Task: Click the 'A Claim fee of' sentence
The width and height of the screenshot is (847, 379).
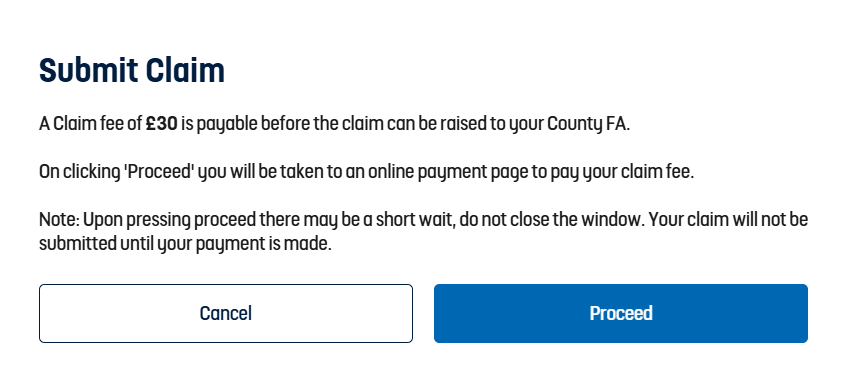Action: [334, 124]
